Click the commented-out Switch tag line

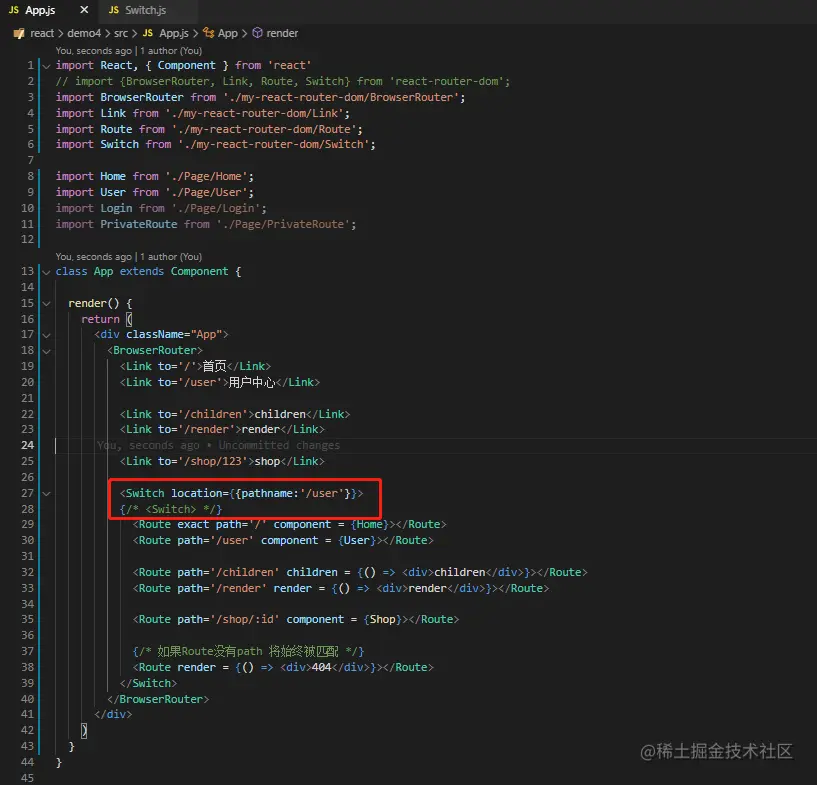tap(171, 509)
